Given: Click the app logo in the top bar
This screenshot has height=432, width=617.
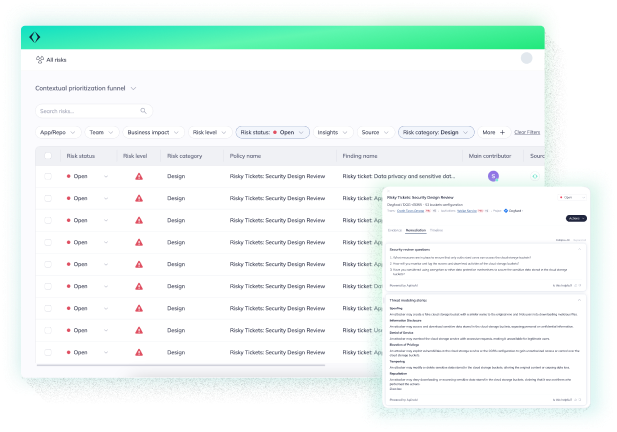Looking at the screenshot, I should (35, 38).
